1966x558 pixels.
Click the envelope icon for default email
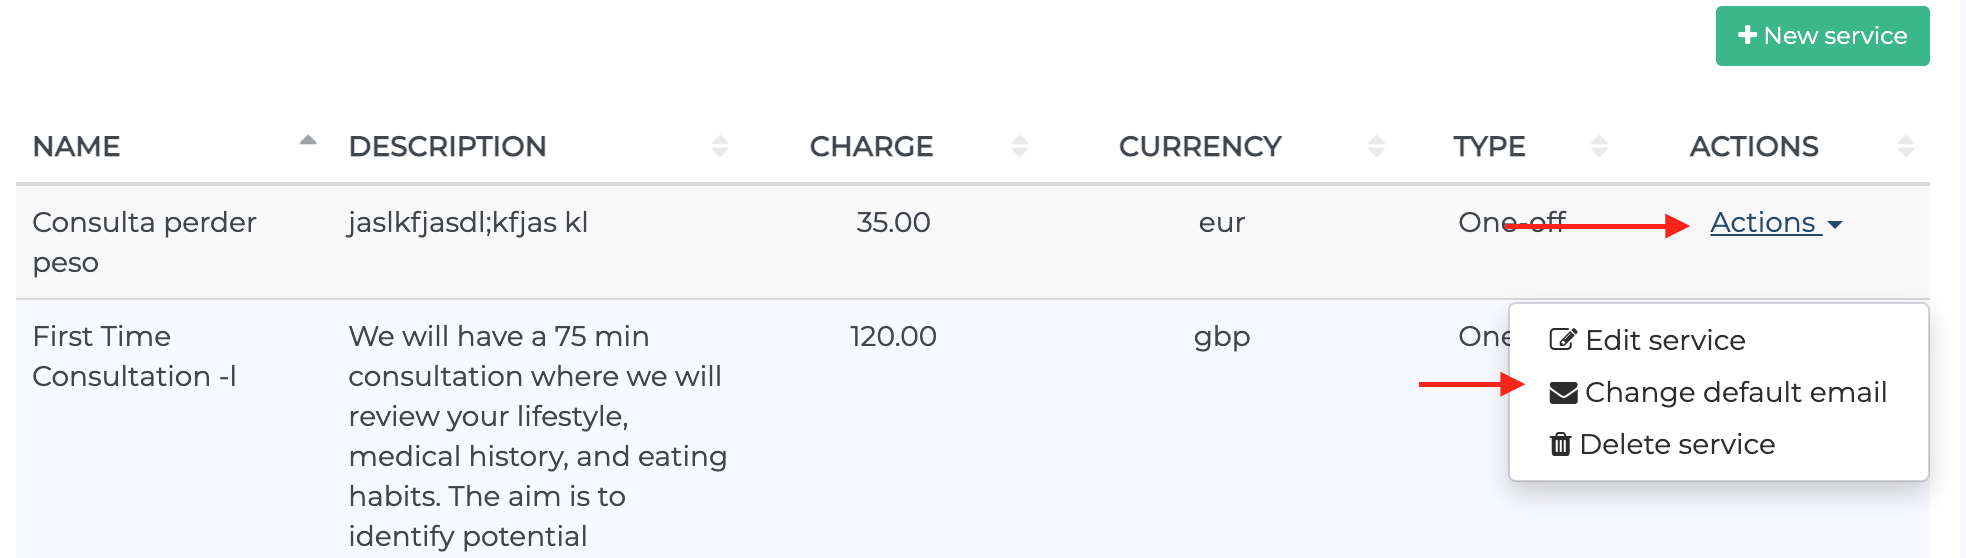pos(1563,393)
